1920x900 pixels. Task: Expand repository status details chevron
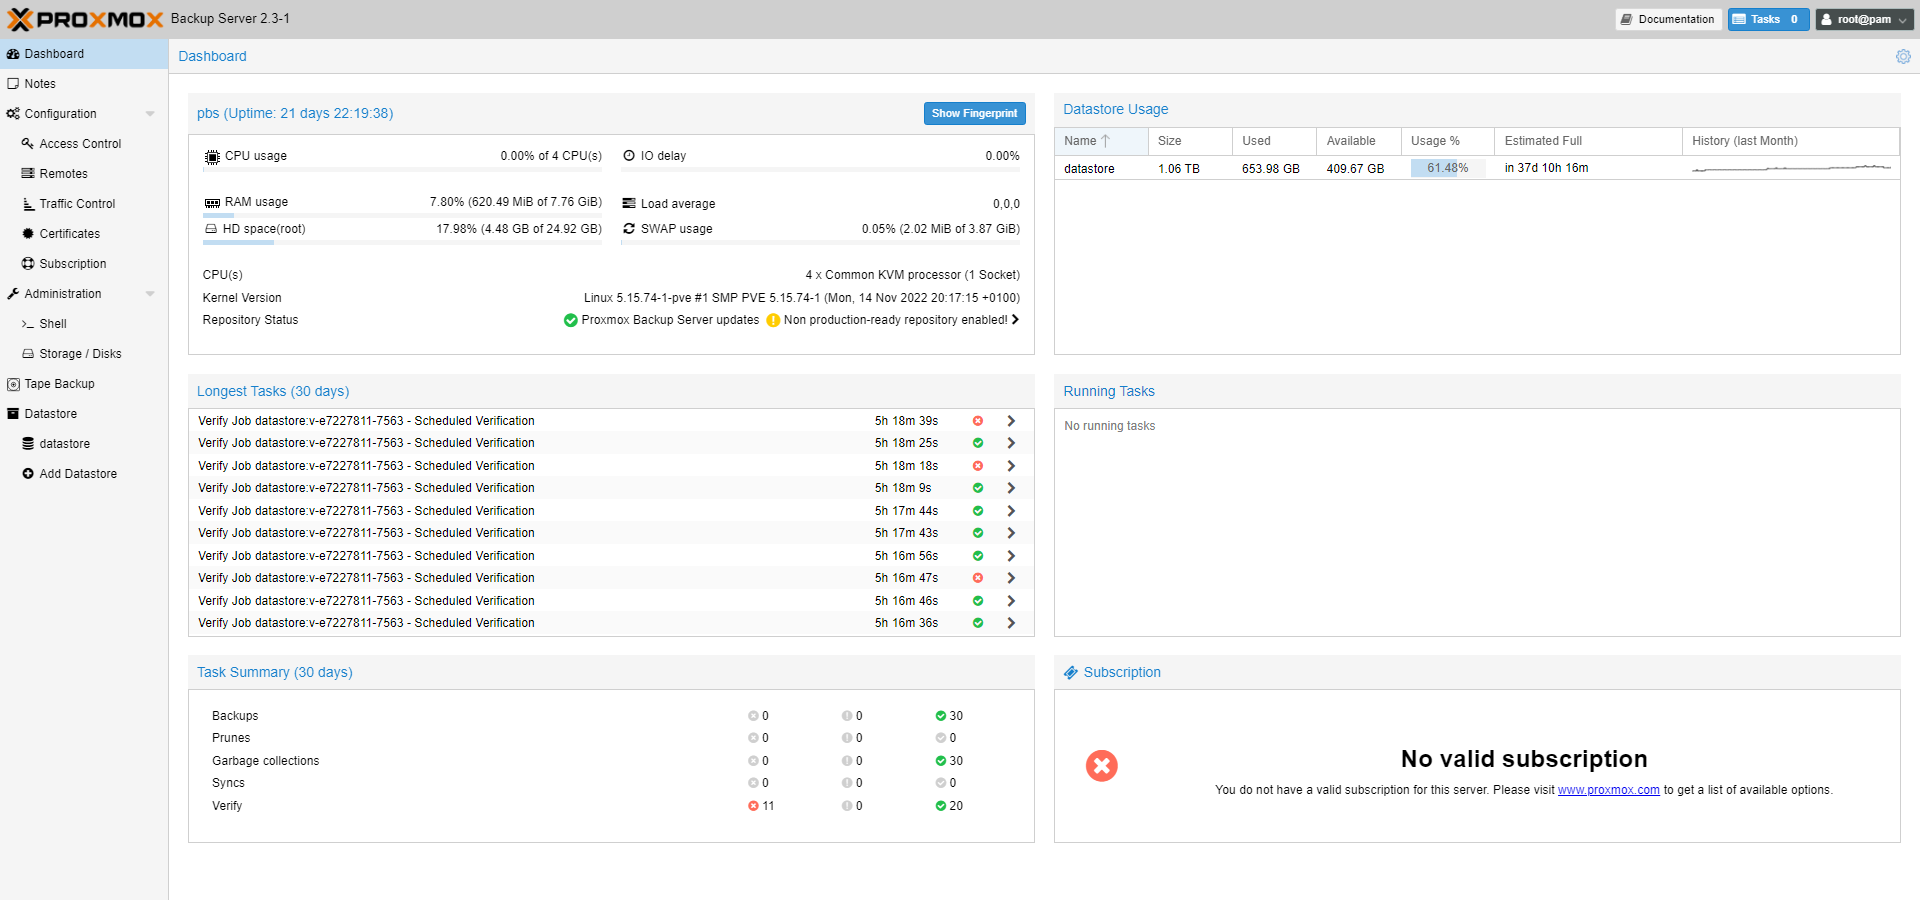[x=1015, y=320]
